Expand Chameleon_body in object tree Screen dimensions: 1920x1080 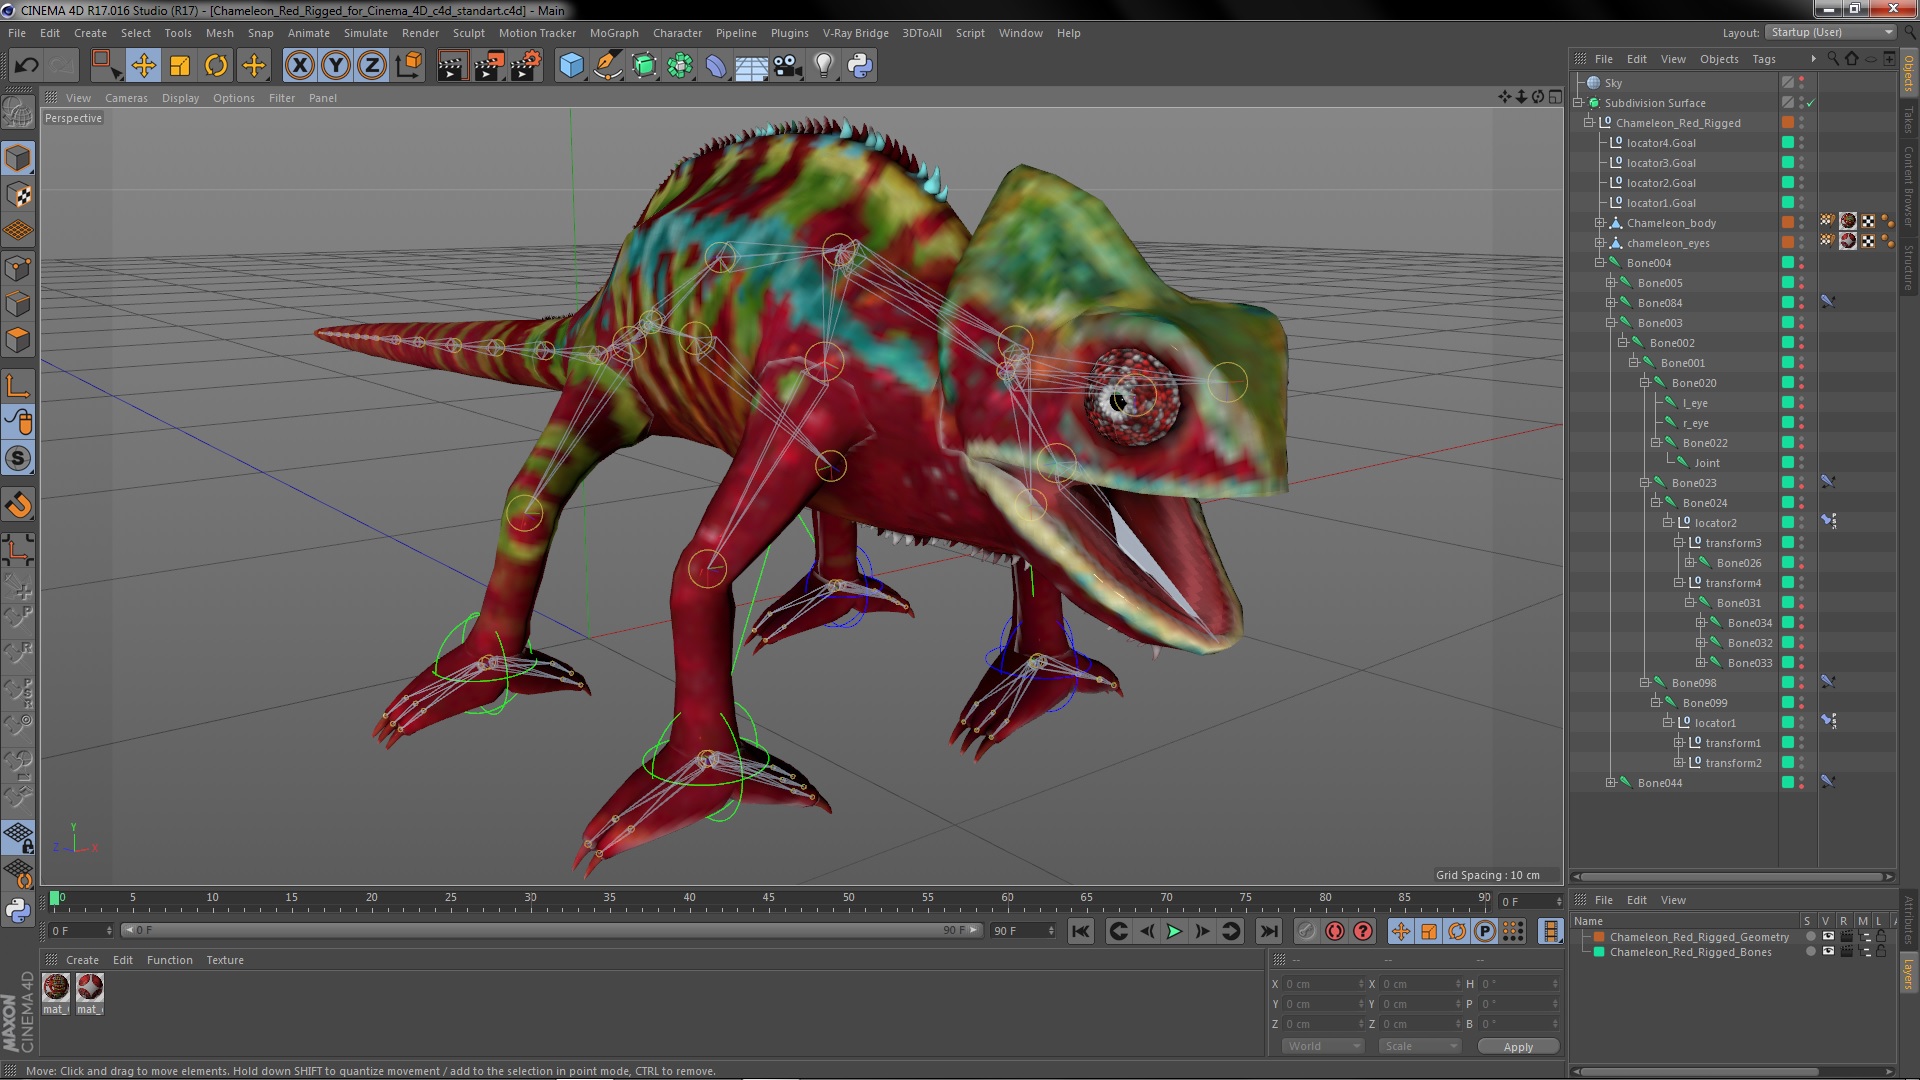(1599, 223)
